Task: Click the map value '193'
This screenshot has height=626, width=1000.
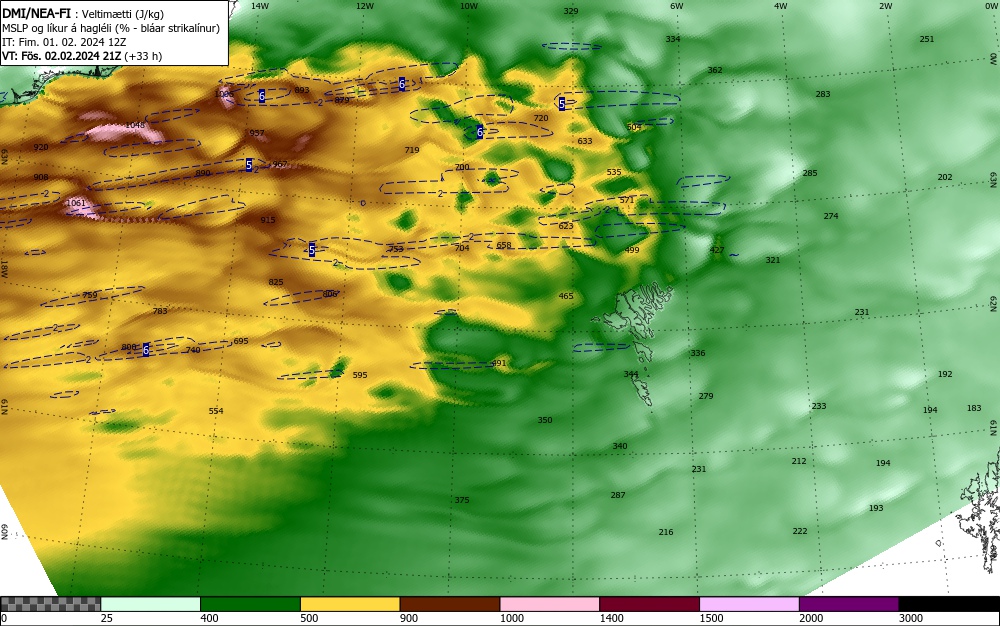Action: 876,508
